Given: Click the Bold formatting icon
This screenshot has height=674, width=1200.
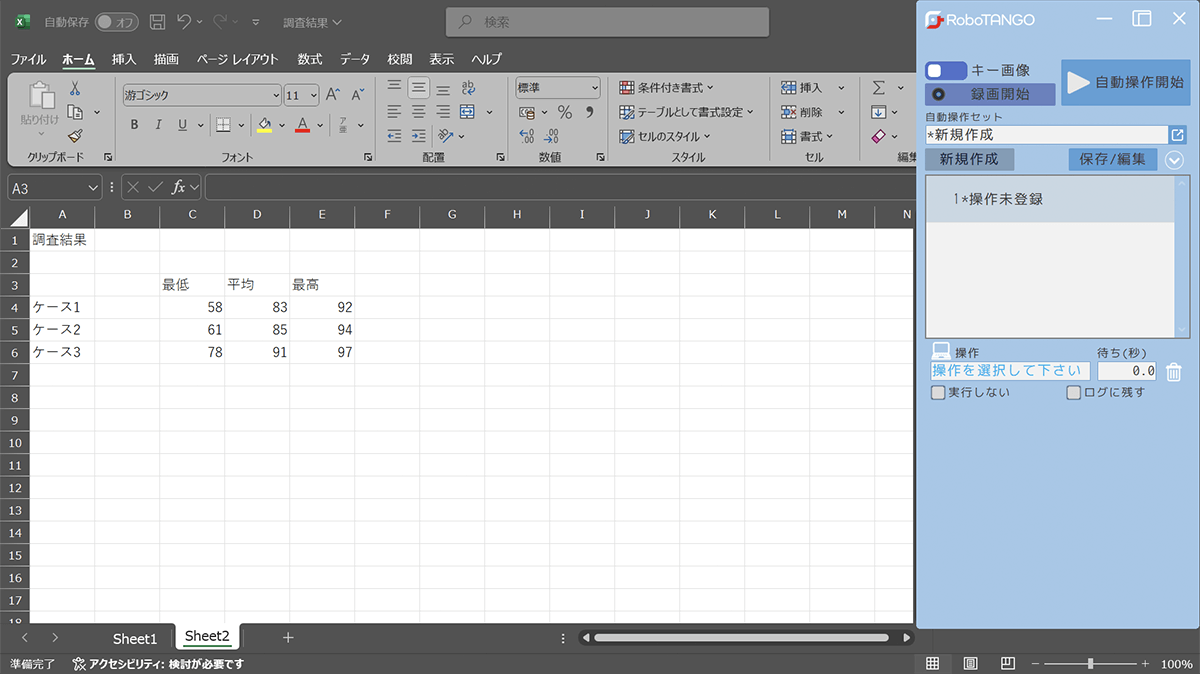Looking at the screenshot, I should coord(134,125).
